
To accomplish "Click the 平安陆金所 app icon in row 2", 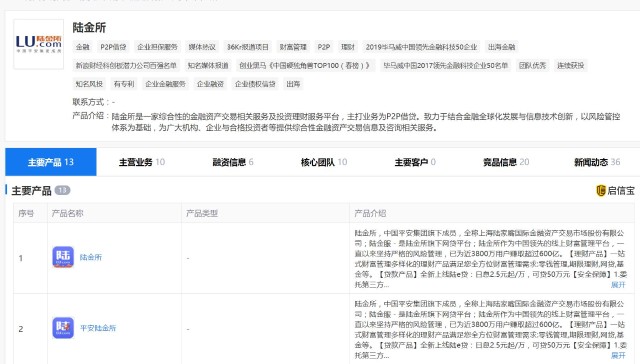I will (x=63, y=328).
